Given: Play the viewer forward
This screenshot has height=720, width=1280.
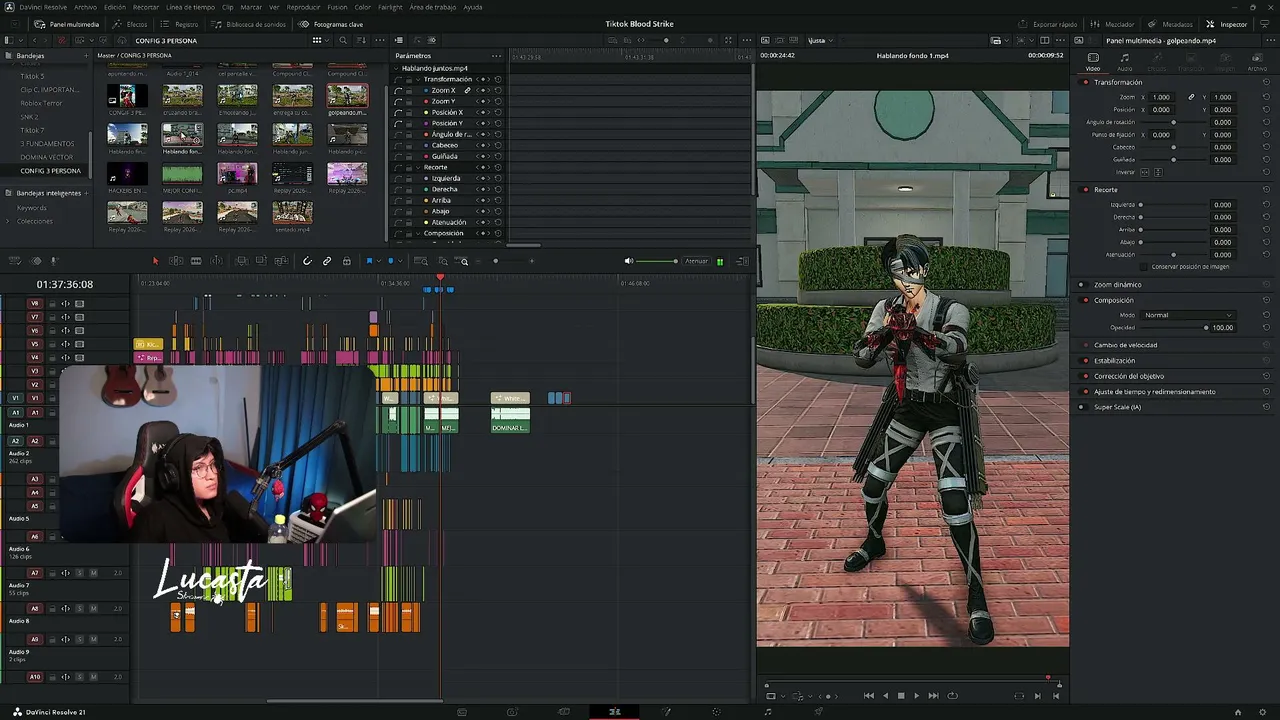Looking at the screenshot, I should click(x=916, y=696).
